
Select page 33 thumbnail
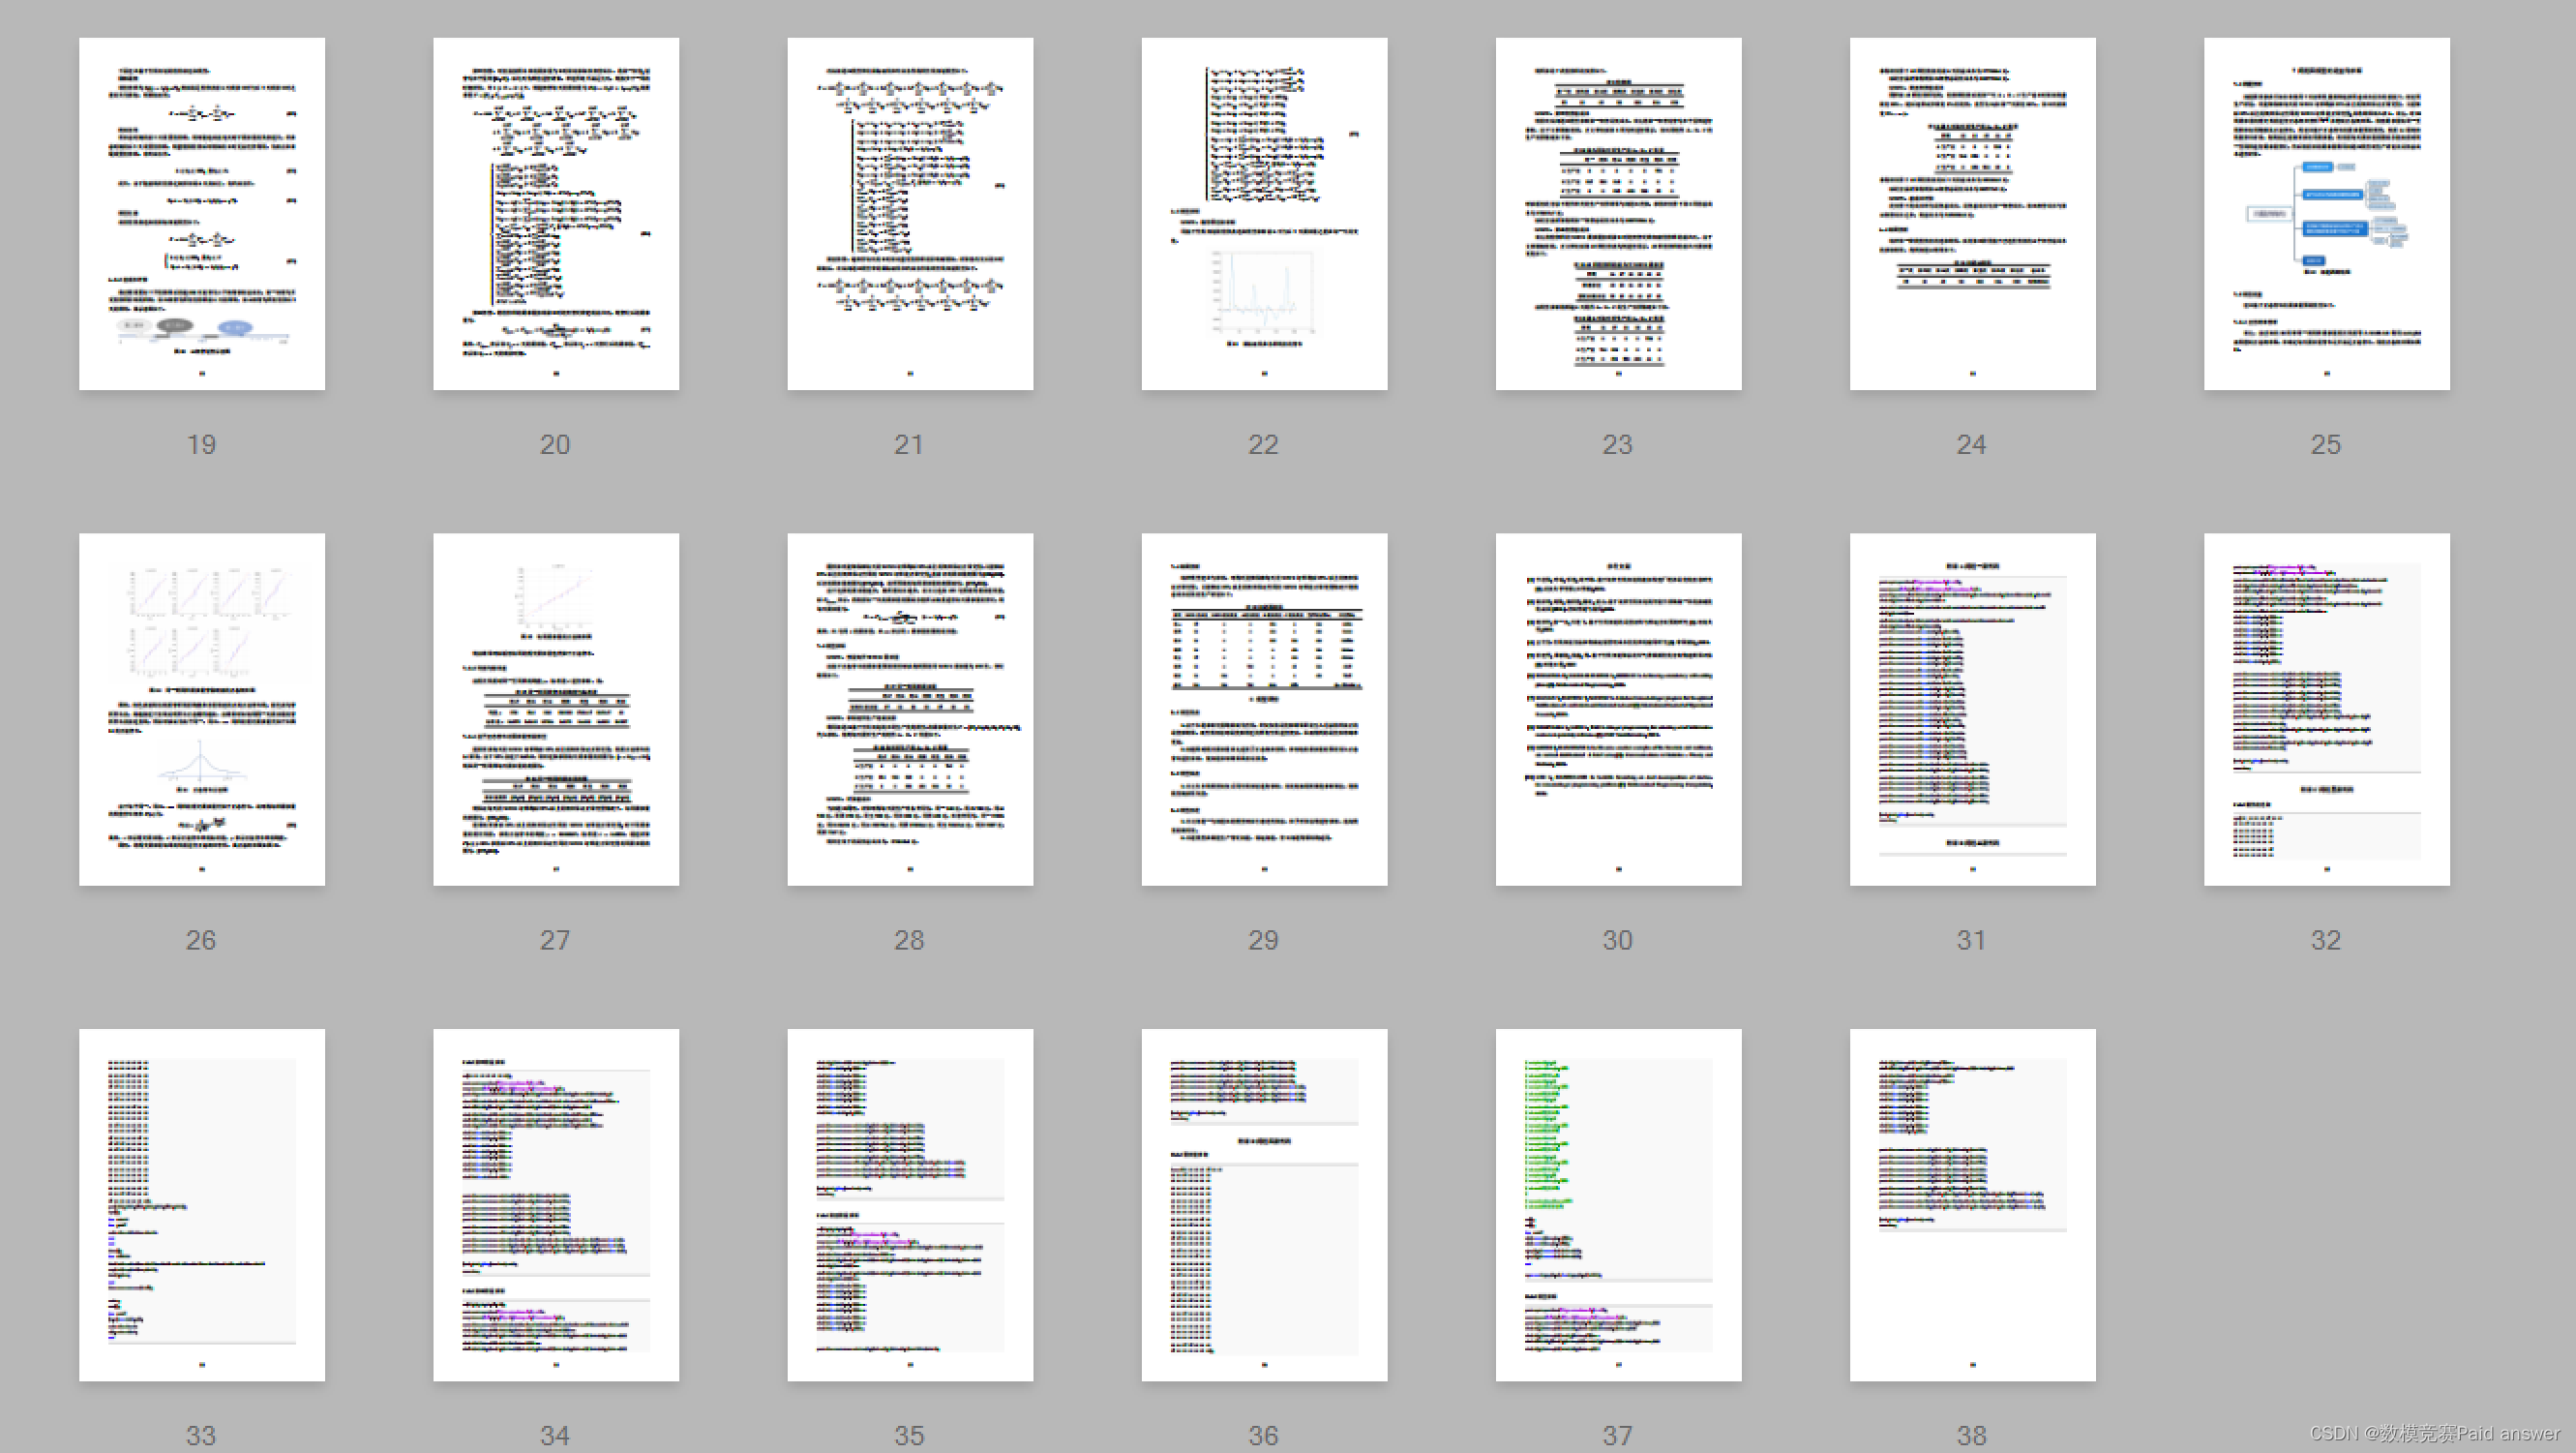[201, 1204]
